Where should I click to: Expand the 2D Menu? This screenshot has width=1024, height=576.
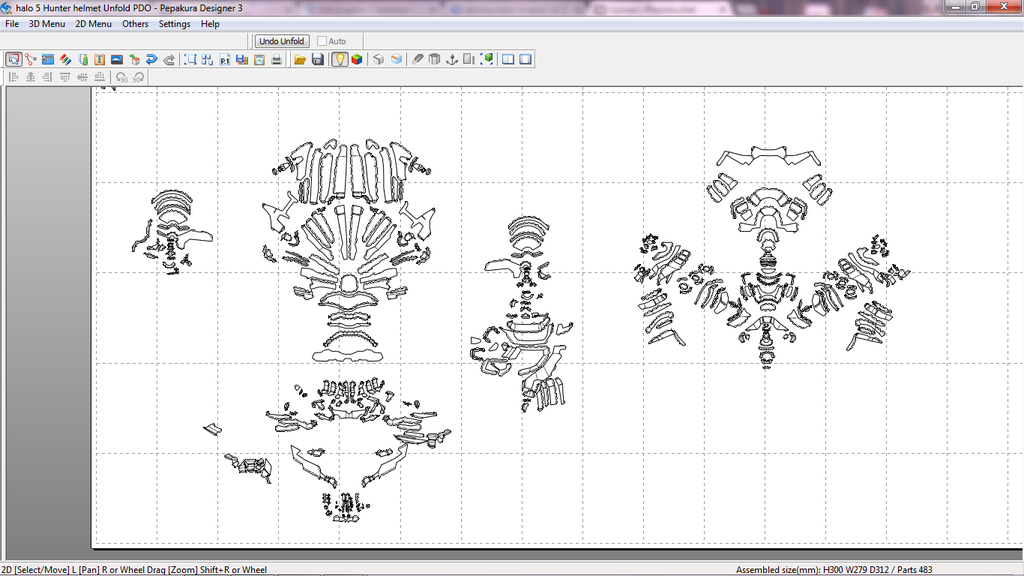(x=93, y=24)
